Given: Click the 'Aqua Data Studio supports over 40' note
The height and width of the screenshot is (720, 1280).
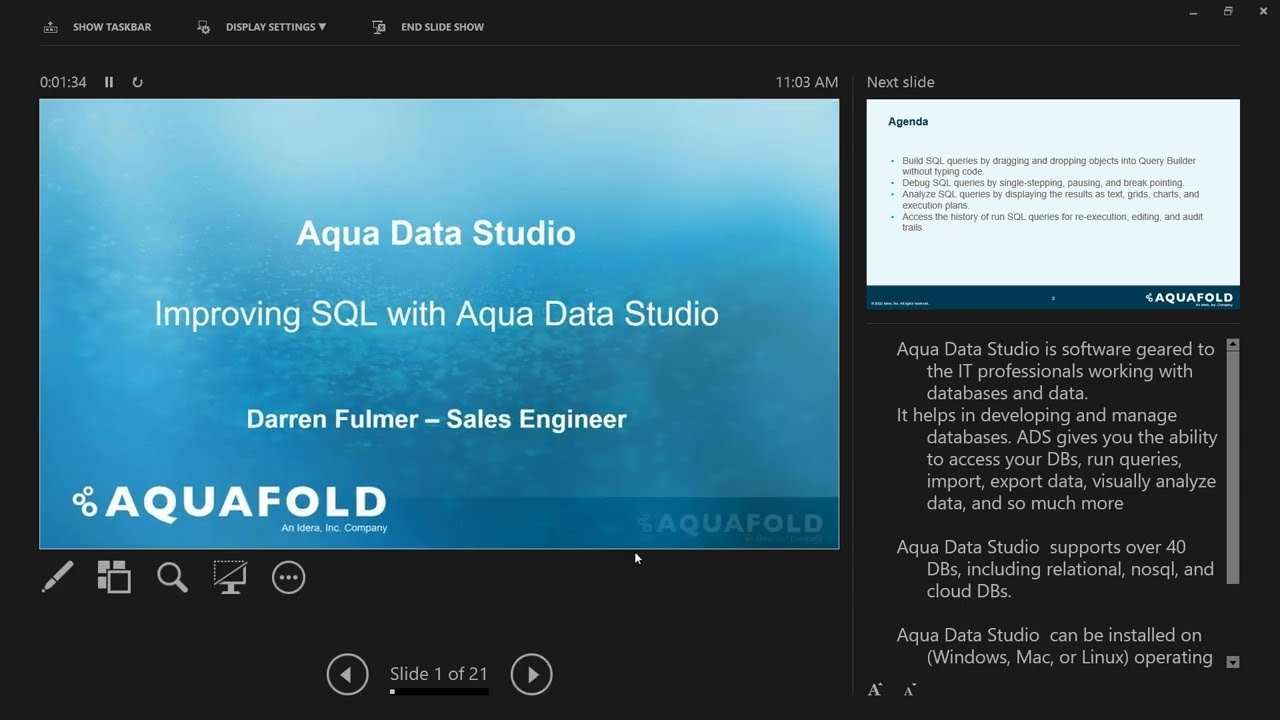Looking at the screenshot, I should click(x=1041, y=547).
